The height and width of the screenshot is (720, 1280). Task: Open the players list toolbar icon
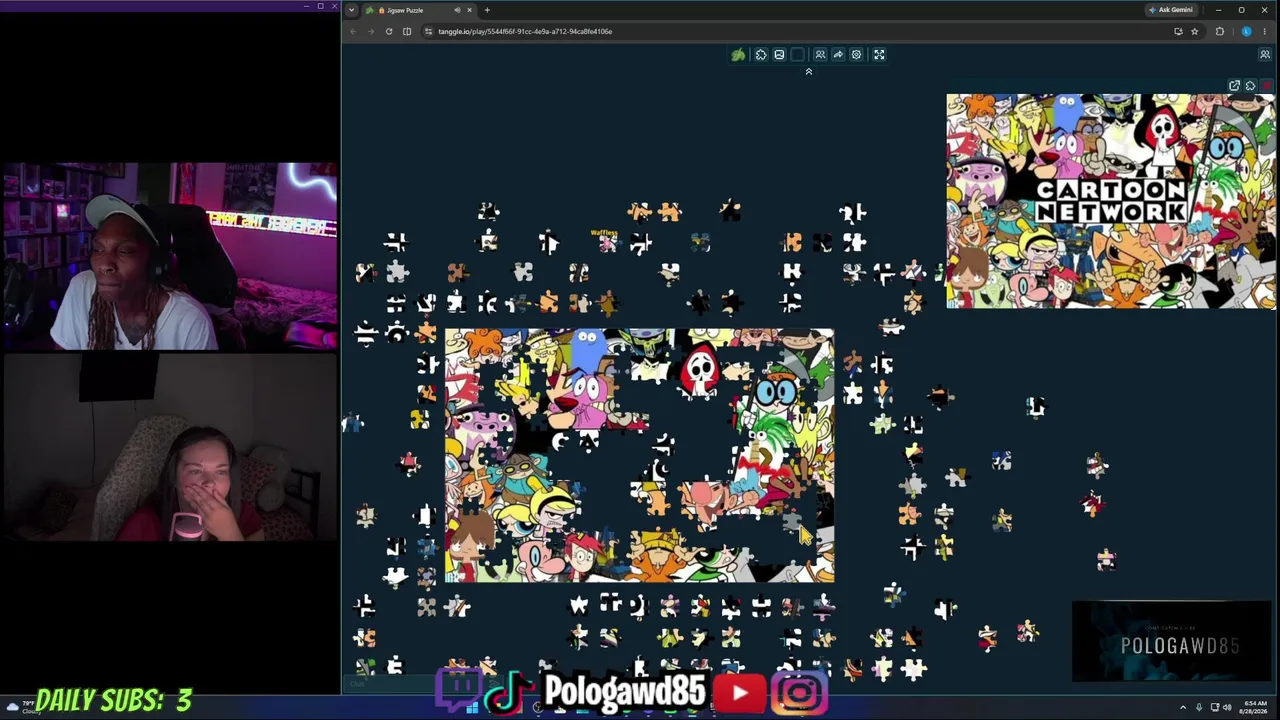[820, 55]
